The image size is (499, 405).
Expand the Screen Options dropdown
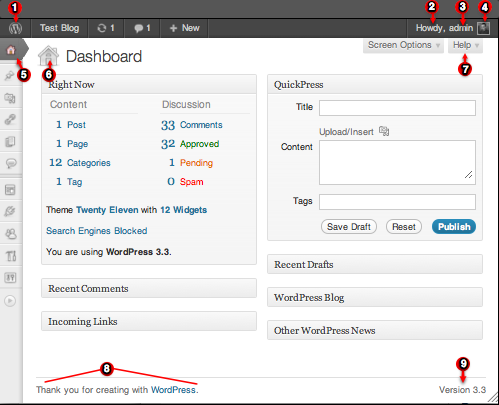[403, 45]
